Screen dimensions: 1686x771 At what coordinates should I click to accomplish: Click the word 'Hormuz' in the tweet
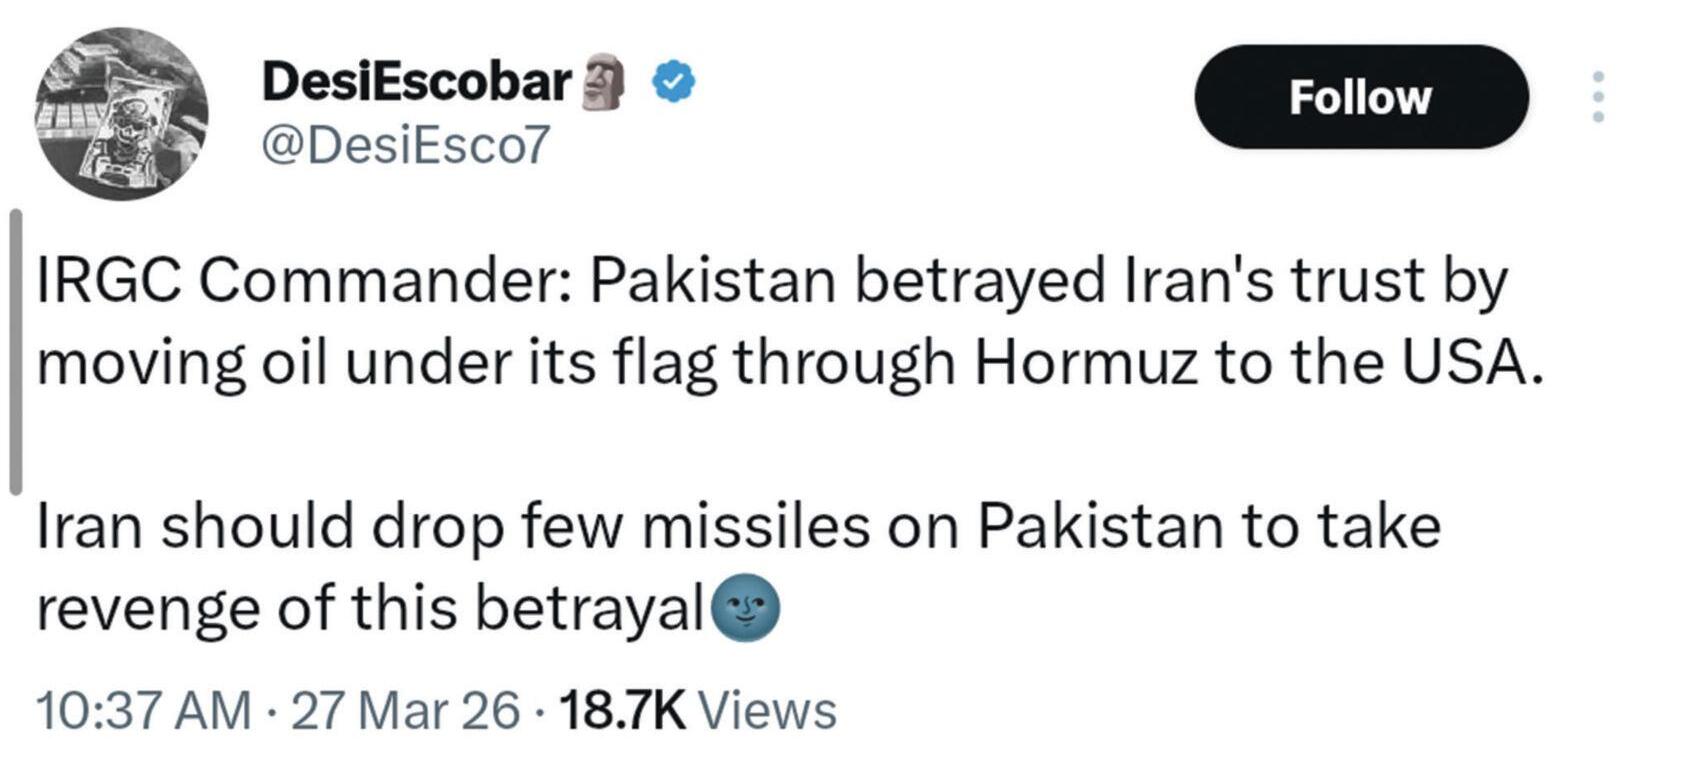point(1084,363)
